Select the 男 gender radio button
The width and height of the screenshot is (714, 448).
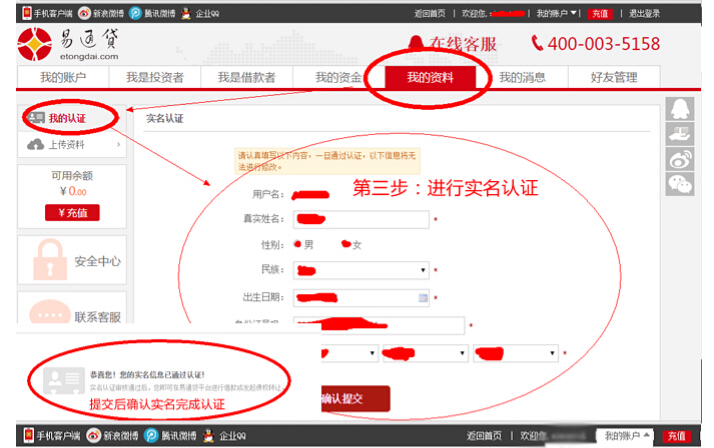pos(298,244)
